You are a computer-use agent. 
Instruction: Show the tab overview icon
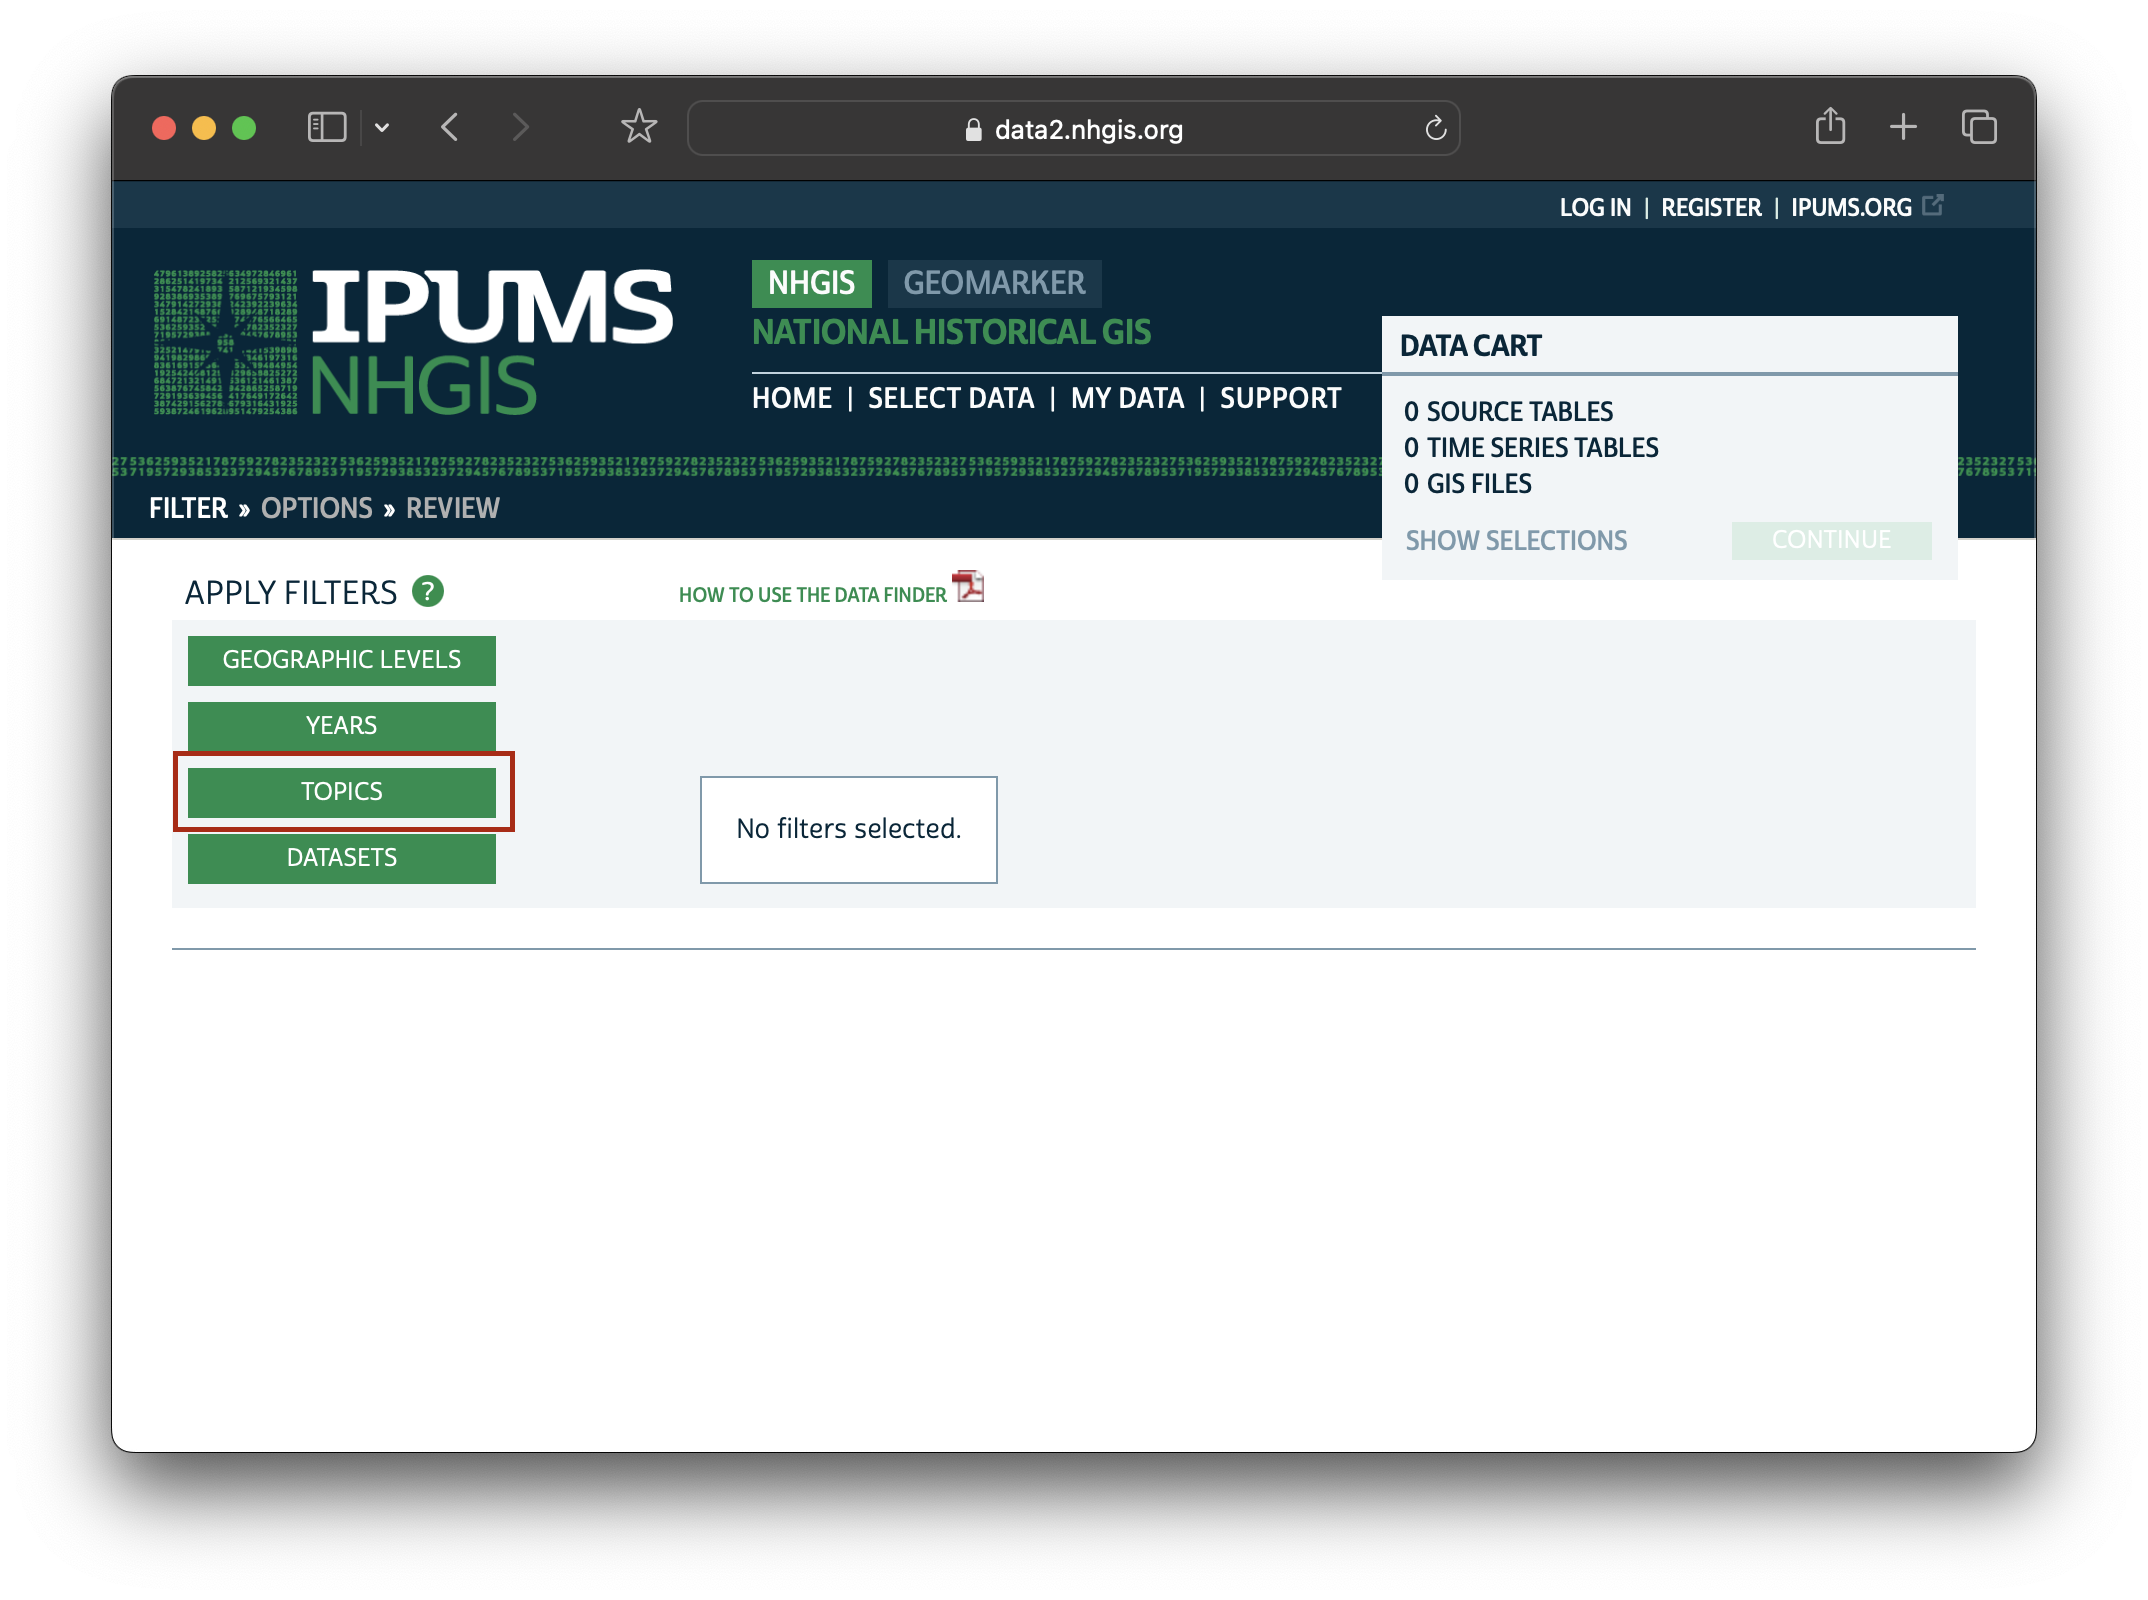[1979, 127]
